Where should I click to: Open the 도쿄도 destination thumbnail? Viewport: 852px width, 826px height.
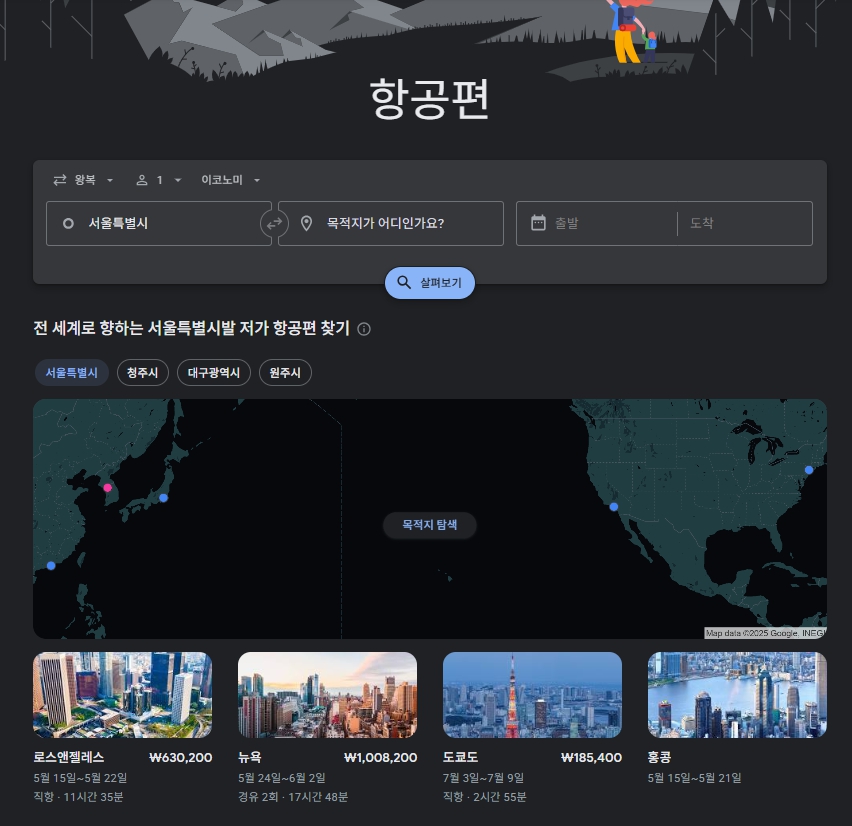[532, 695]
